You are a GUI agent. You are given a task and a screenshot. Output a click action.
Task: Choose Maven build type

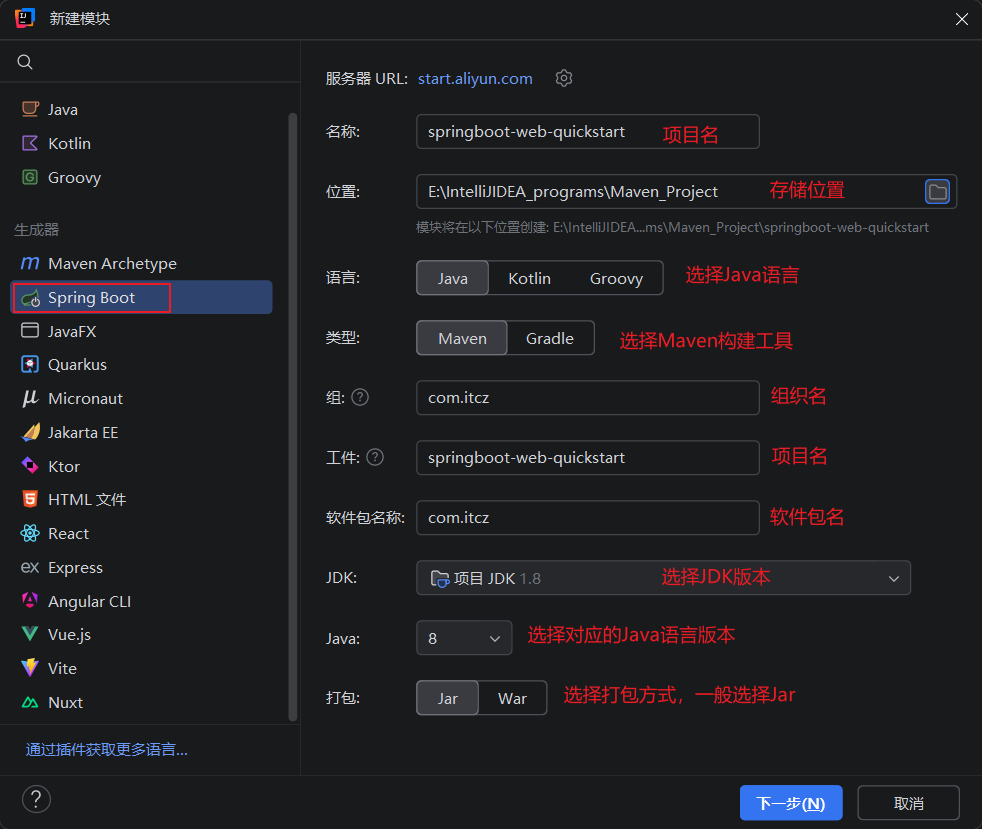pyautogui.click(x=462, y=338)
